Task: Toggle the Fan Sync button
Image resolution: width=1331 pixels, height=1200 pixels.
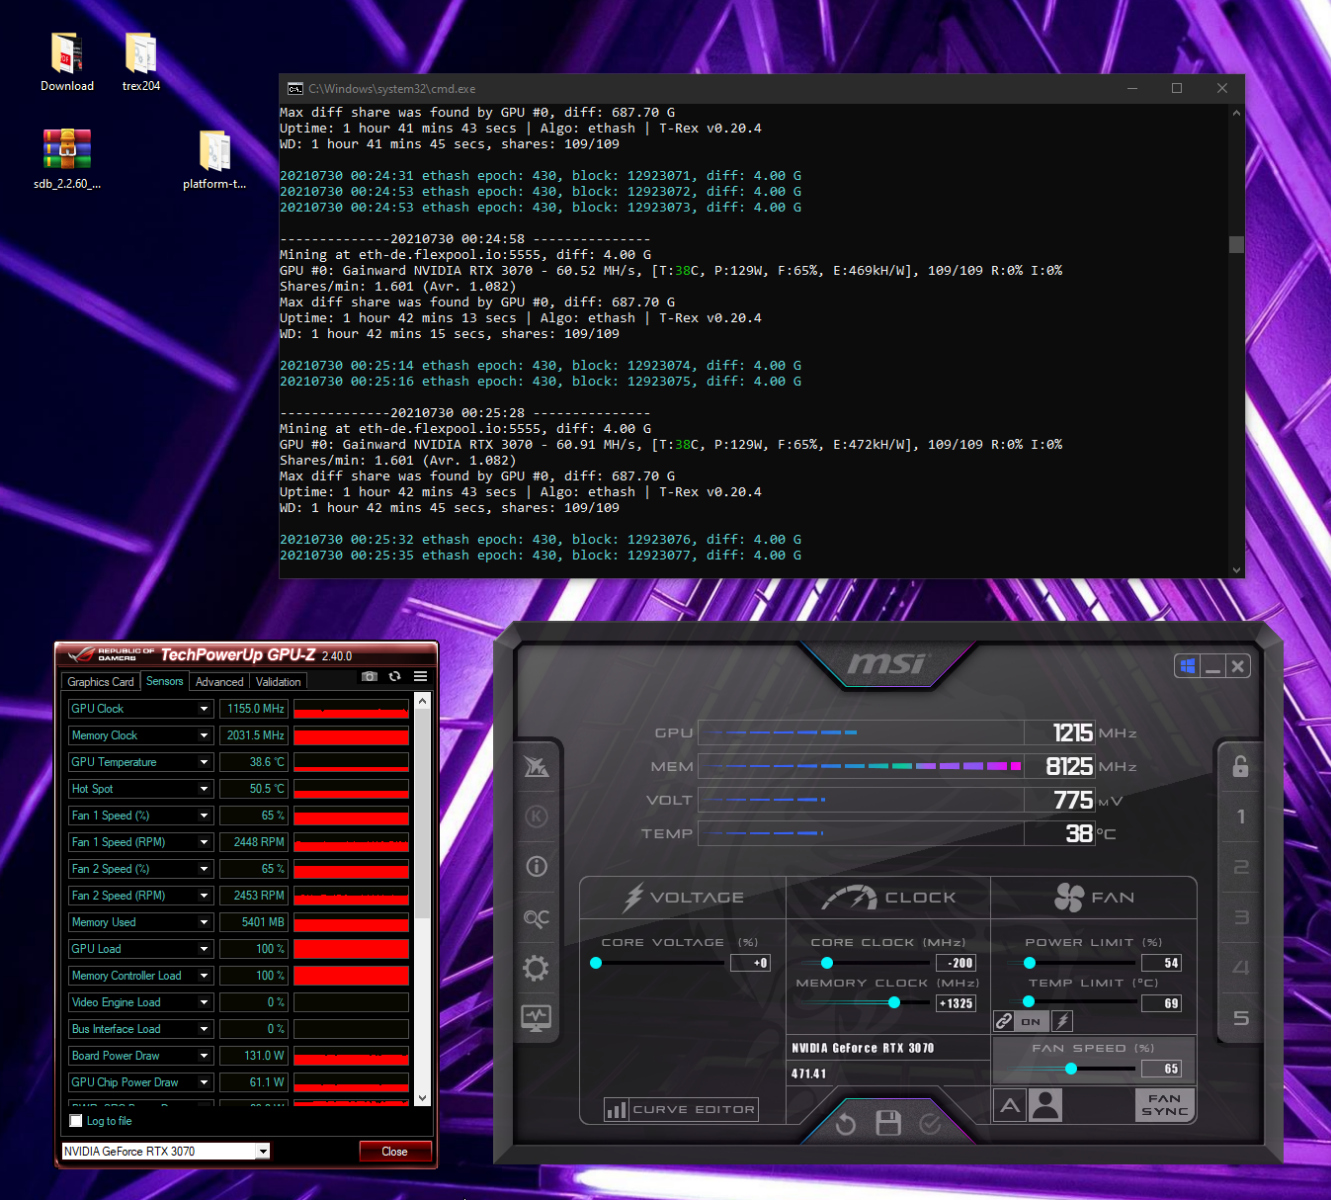Action: click(1165, 1105)
